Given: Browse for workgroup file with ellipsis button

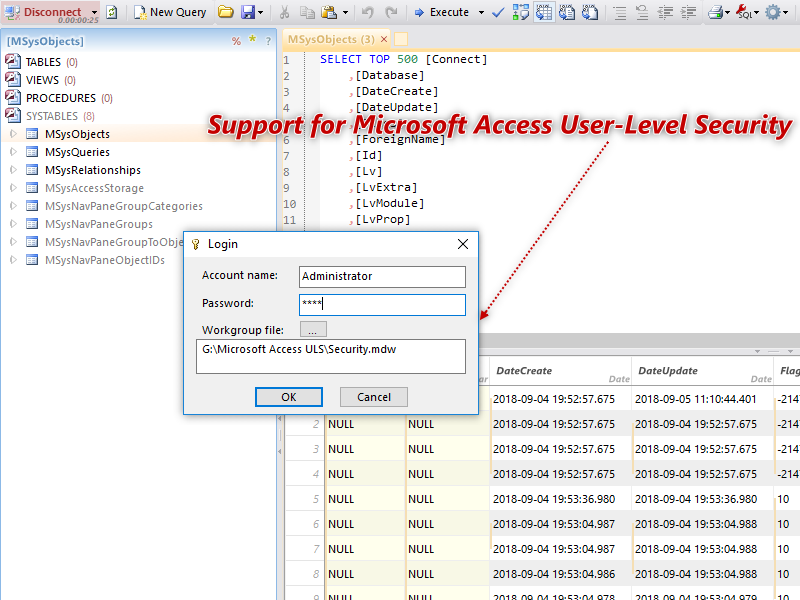Looking at the screenshot, I should click(x=313, y=330).
